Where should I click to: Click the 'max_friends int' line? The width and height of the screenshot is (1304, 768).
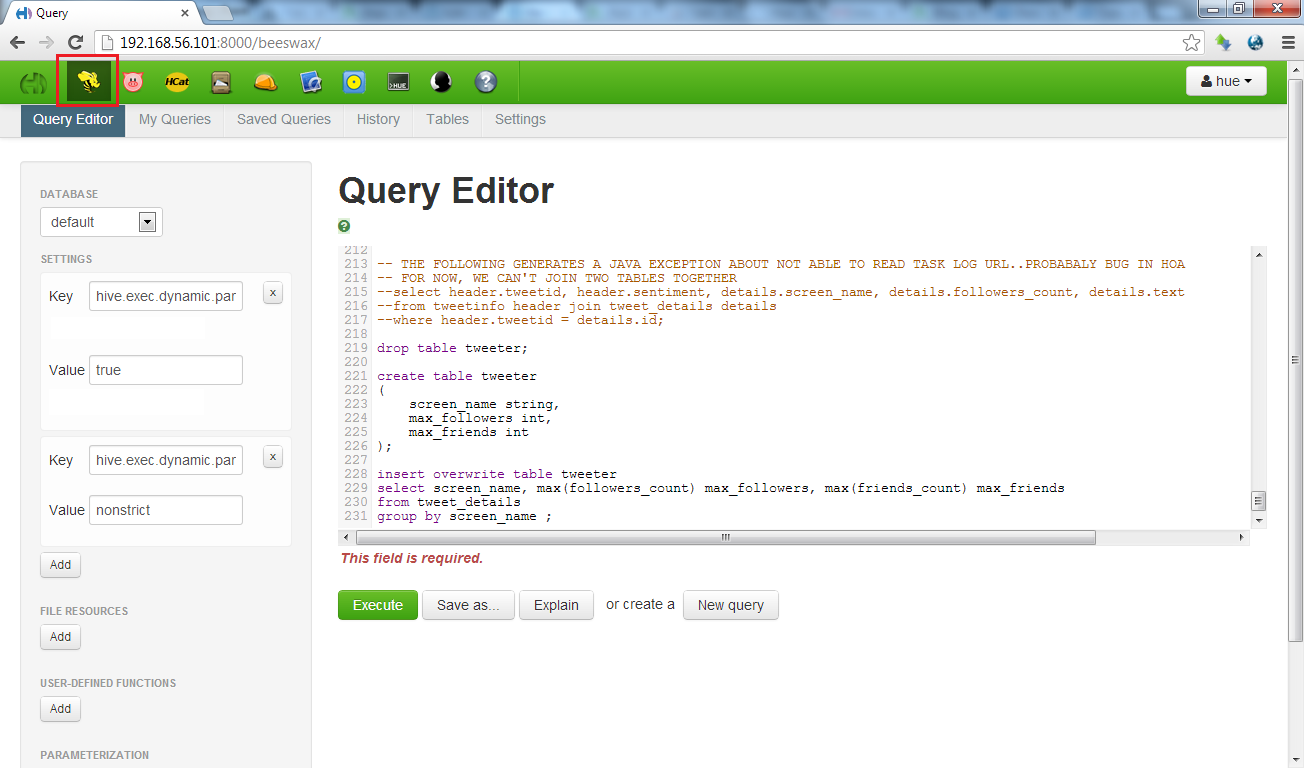coord(469,432)
